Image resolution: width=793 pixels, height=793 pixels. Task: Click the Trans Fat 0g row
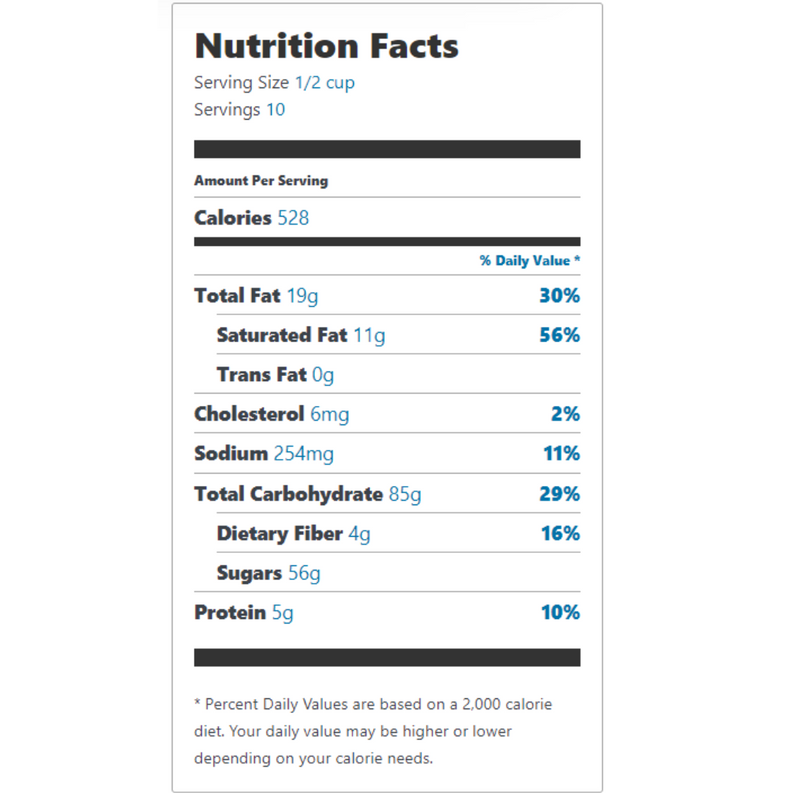coord(398,374)
